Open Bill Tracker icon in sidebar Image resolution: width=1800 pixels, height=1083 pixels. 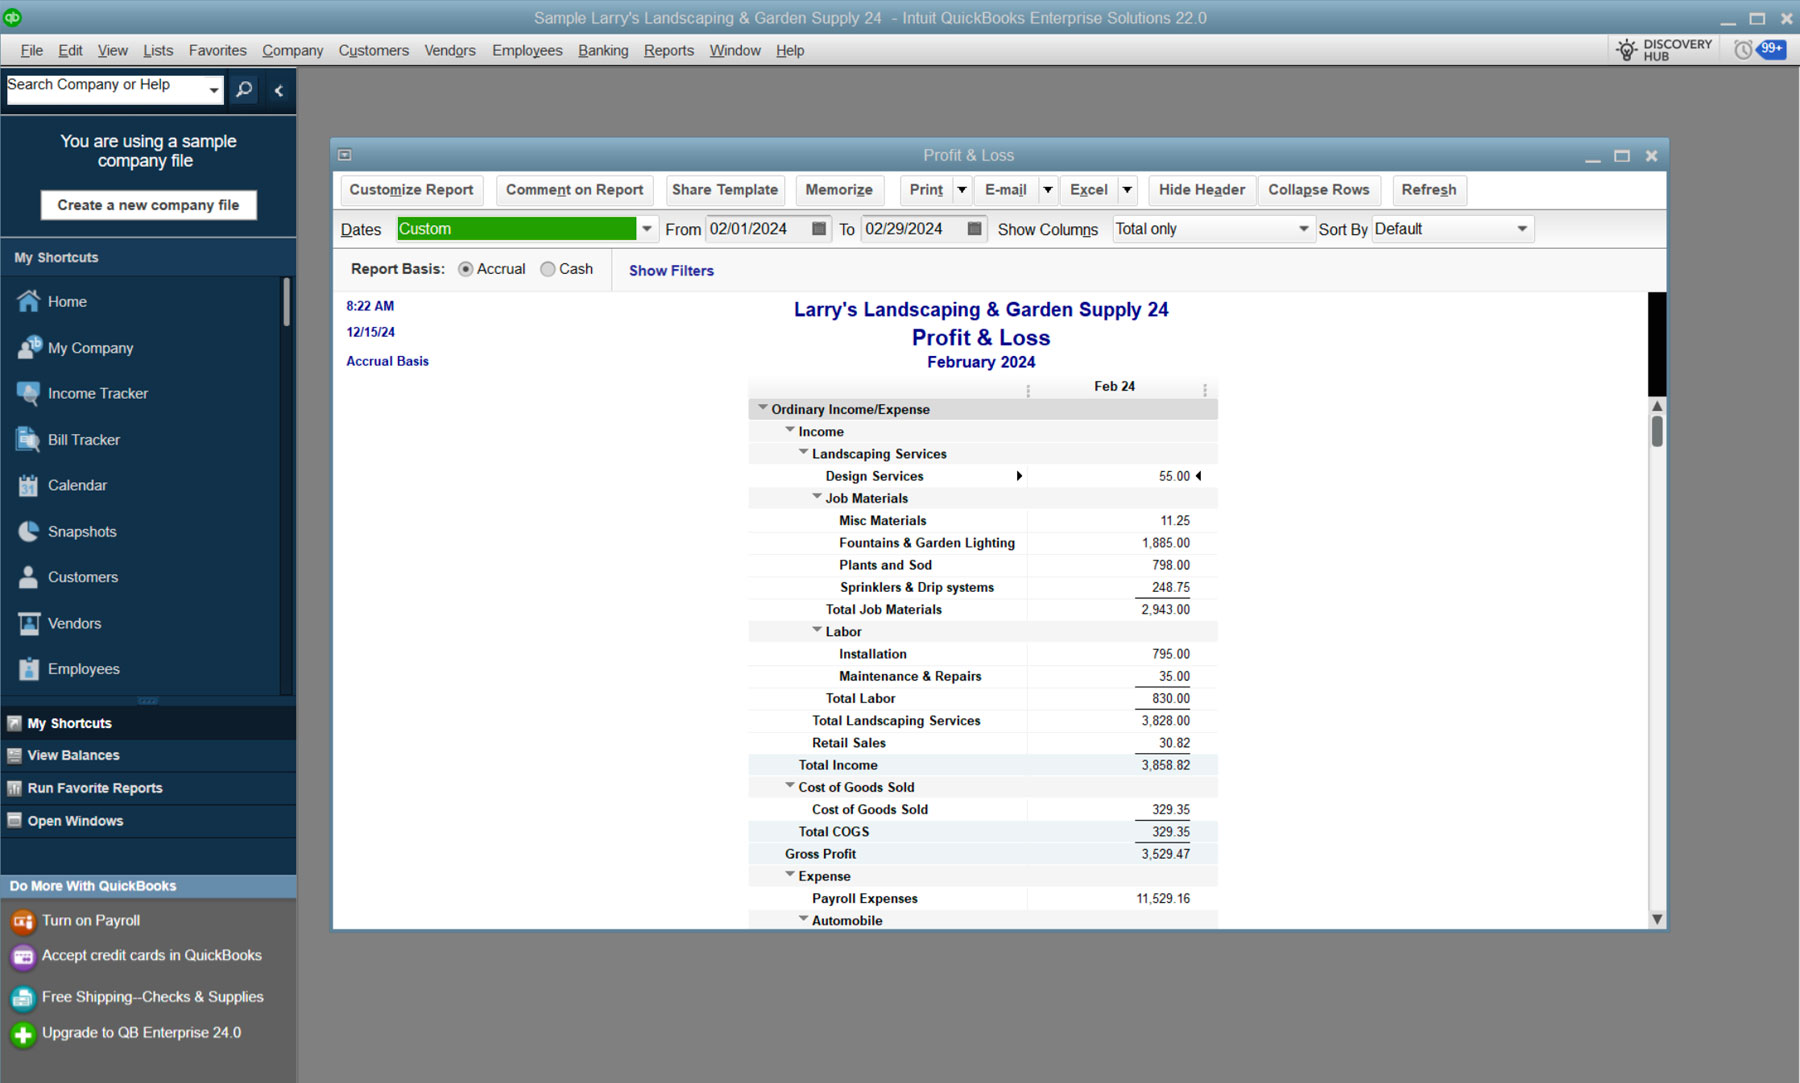click(29, 439)
